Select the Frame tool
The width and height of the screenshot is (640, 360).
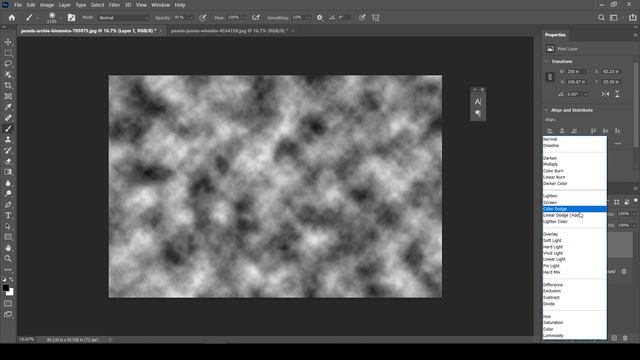[8, 96]
